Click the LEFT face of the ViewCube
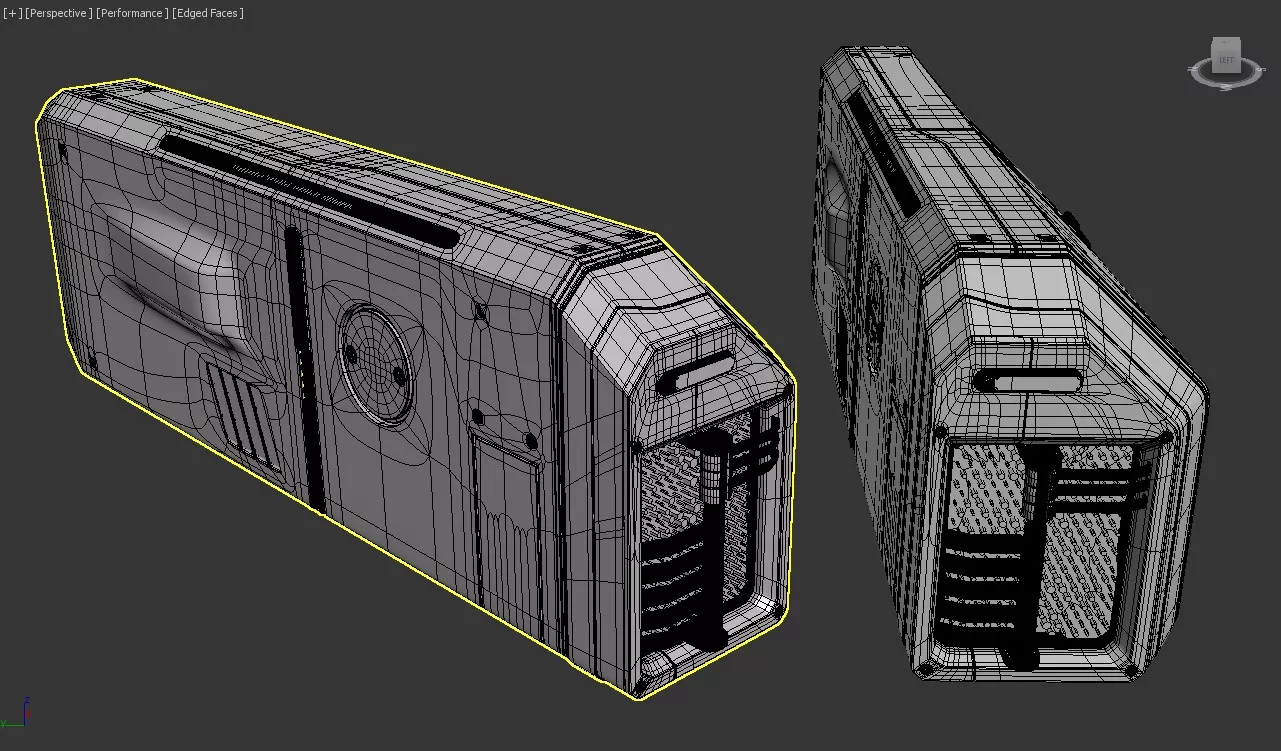Image resolution: width=1281 pixels, height=751 pixels. click(1226, 60)
